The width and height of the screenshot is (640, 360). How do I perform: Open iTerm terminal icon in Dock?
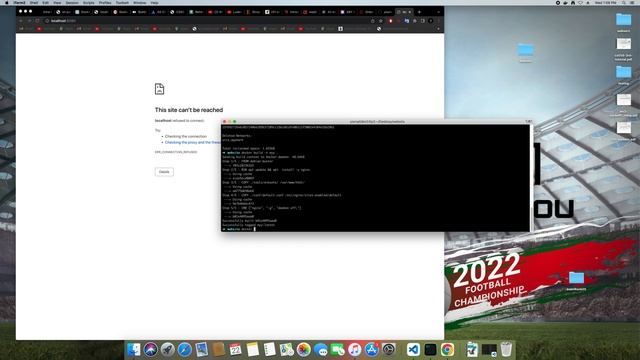(430, 349)
